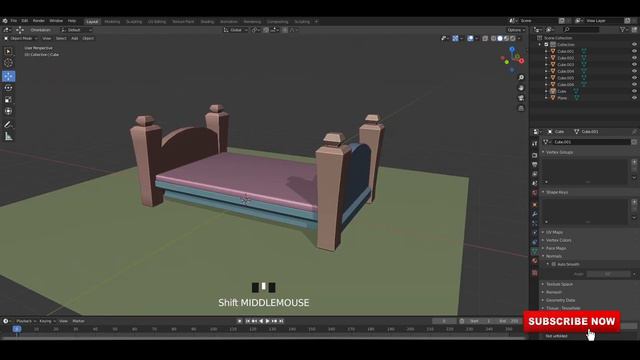Select the Select Box tool
Viewport: 640px width, 360px height.
pyautogui.click(x=8, y=51)
